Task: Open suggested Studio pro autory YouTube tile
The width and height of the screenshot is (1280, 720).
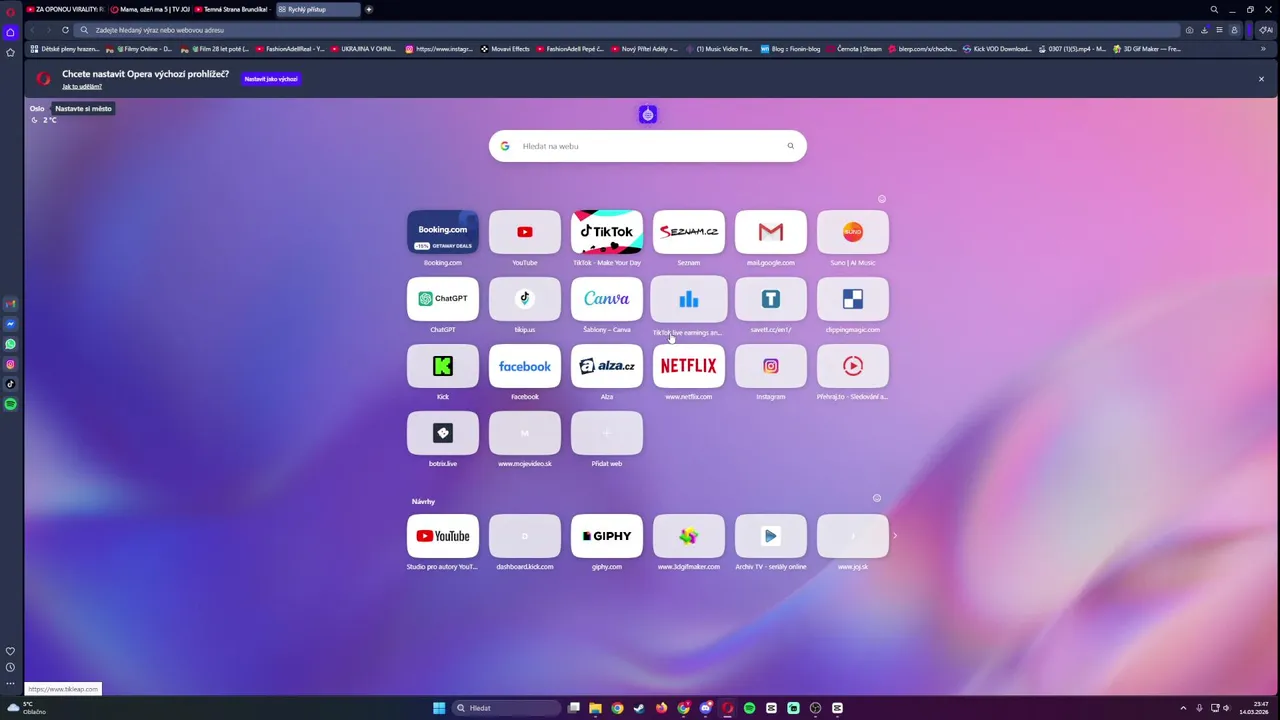Action: click(442, 536)
